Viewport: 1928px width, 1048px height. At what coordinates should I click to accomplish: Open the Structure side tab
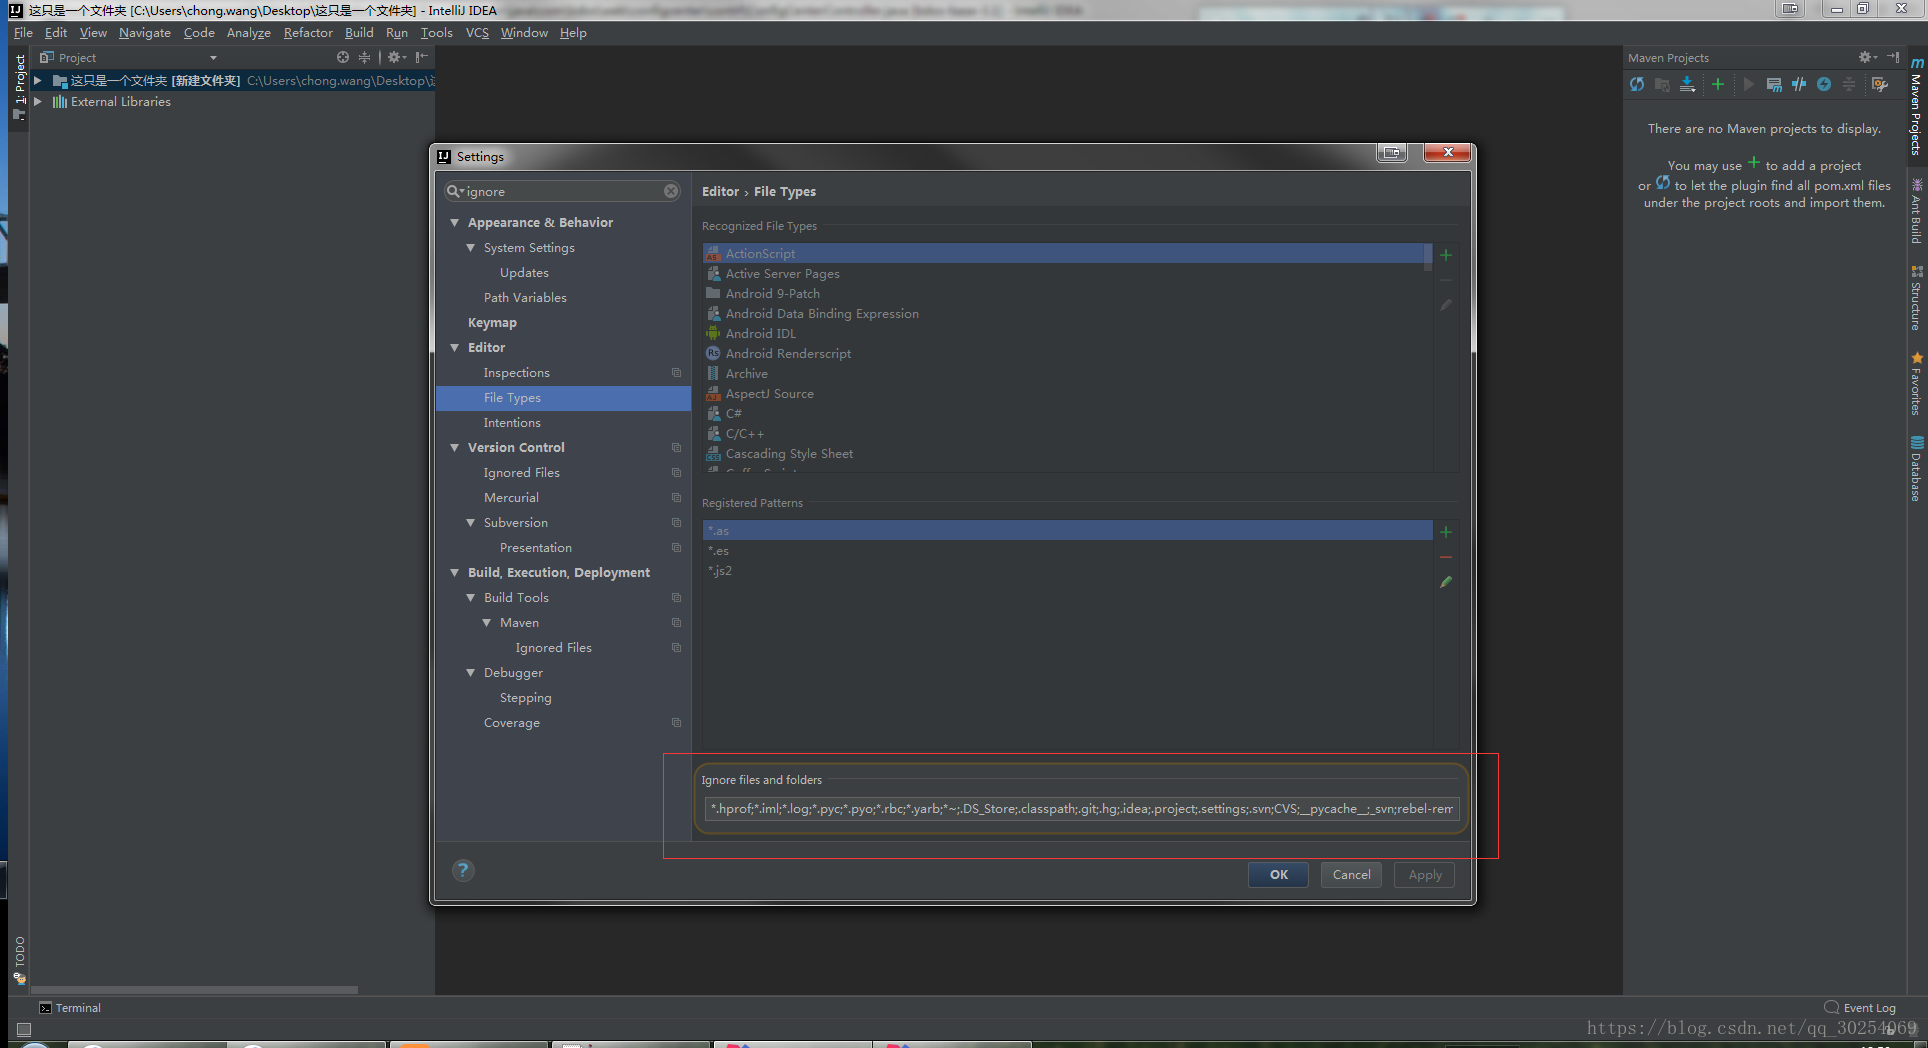tap(1916, 298)
